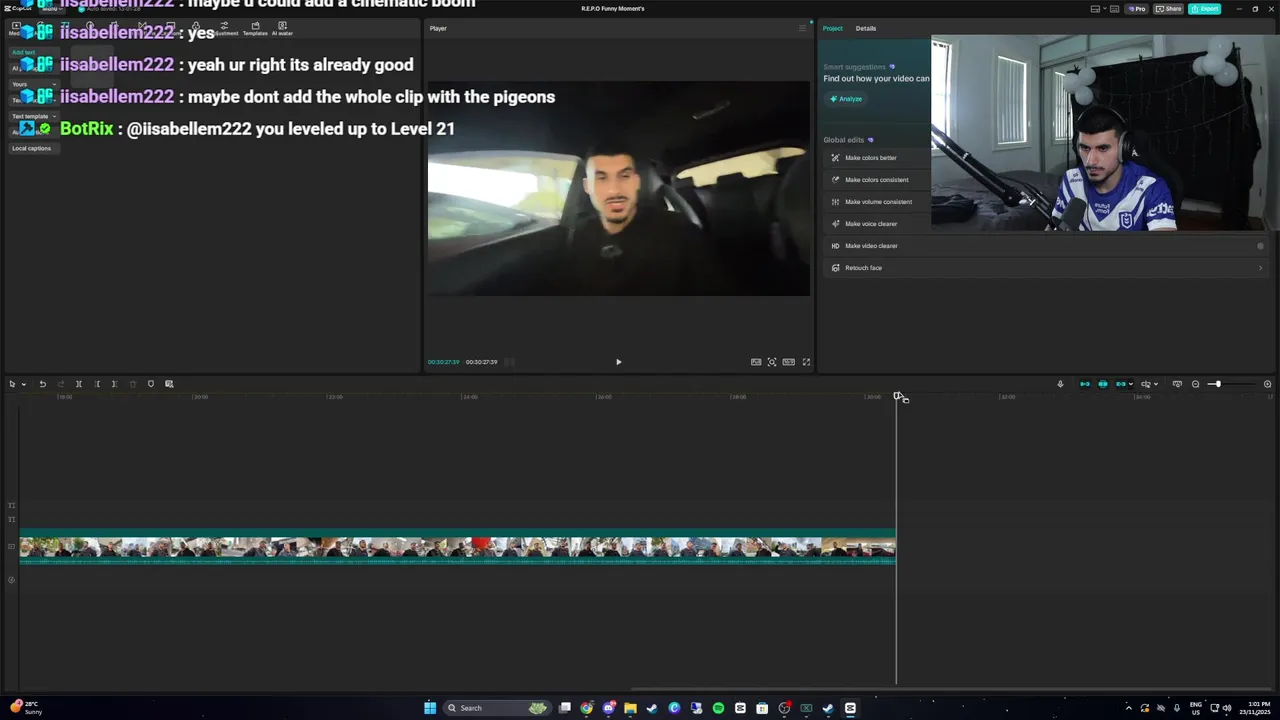The image size is (1280, 720).
Task: Click the player aspect ratio icon
Action: click(789, 362)
